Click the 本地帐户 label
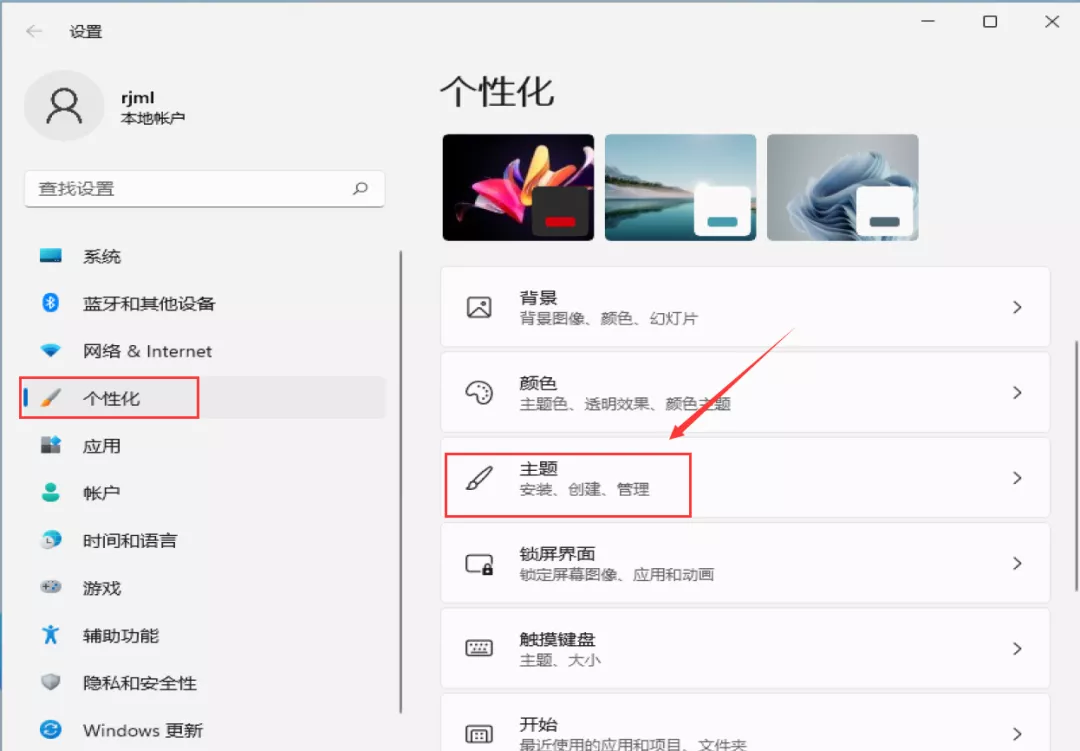The width and height of the screenshot is (1080, 751). [153, 119]
